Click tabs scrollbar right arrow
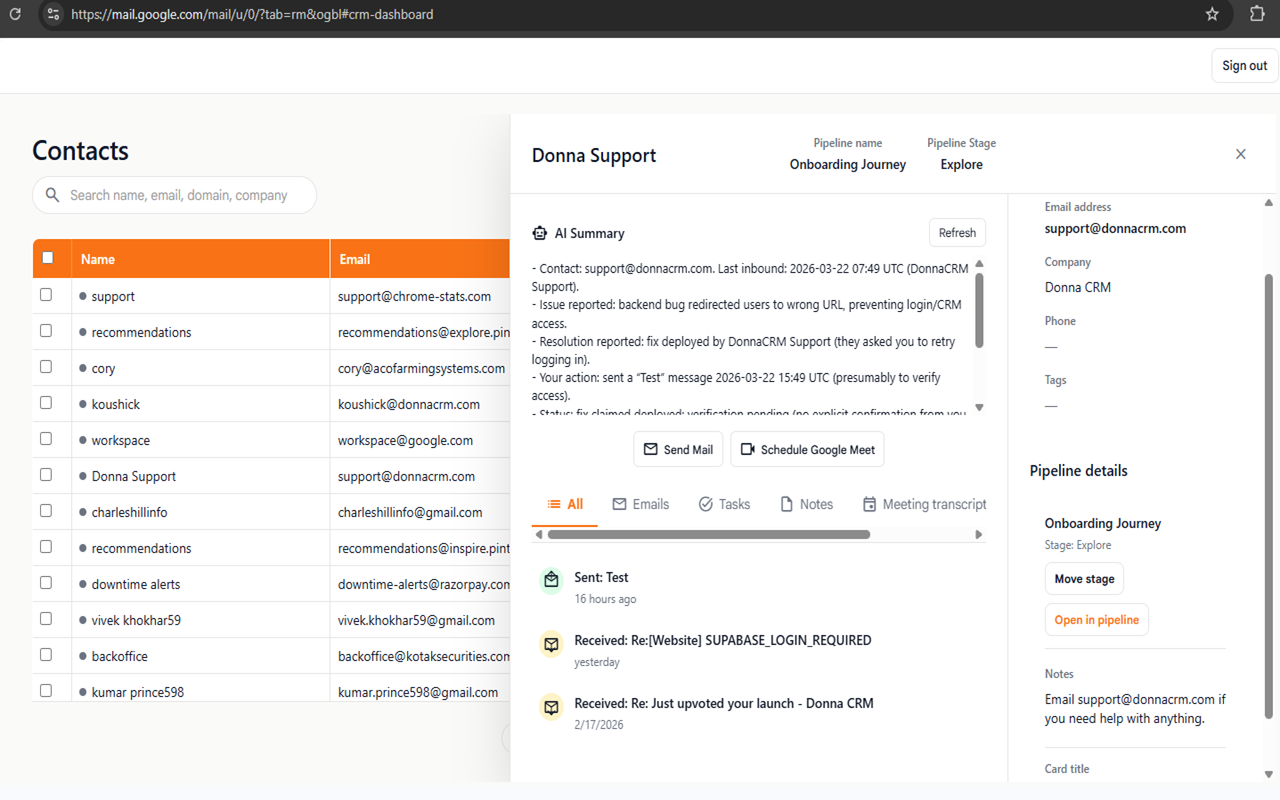This screenshot has height=800, width=1280. pos(979,534)
